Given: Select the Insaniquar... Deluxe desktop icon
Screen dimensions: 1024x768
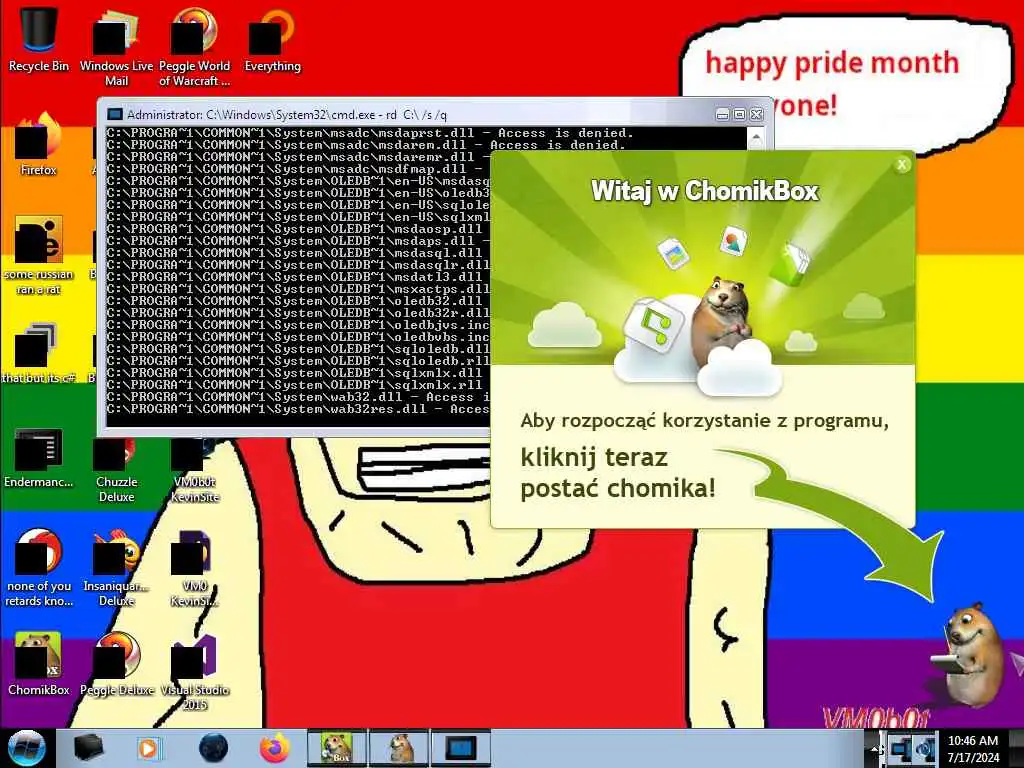Looking at the screenshot, I should click(116, 568).
